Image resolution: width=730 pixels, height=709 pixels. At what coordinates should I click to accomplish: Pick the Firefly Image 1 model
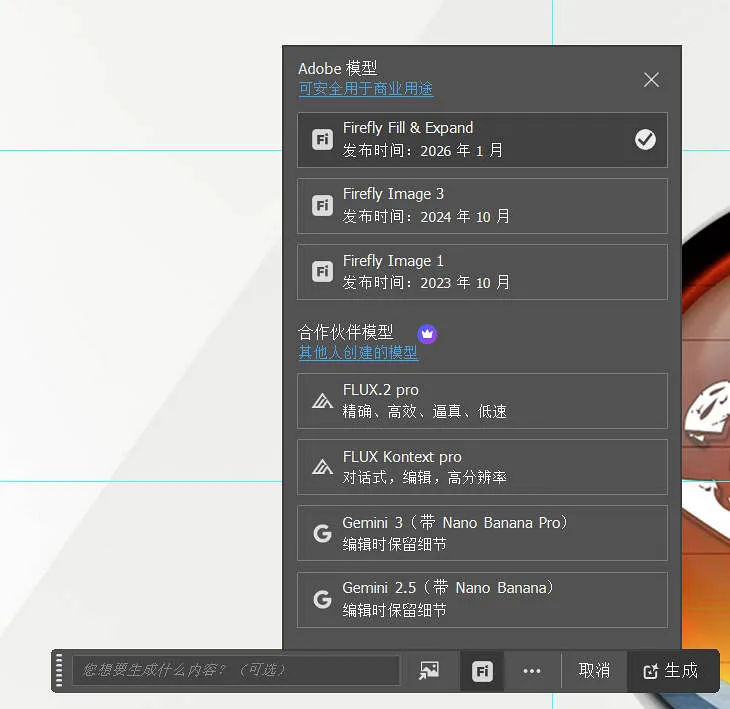click(x=482, y=272)
